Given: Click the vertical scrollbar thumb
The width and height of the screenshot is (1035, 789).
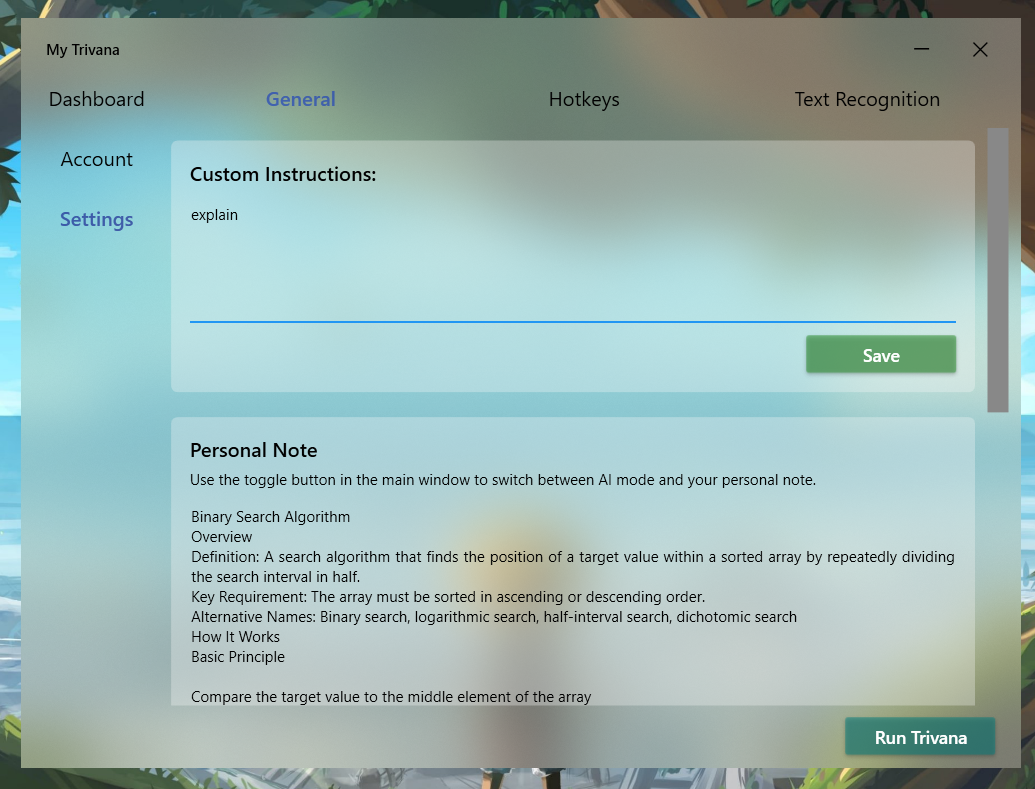Looking at the screenshot, I should point(997,270).
